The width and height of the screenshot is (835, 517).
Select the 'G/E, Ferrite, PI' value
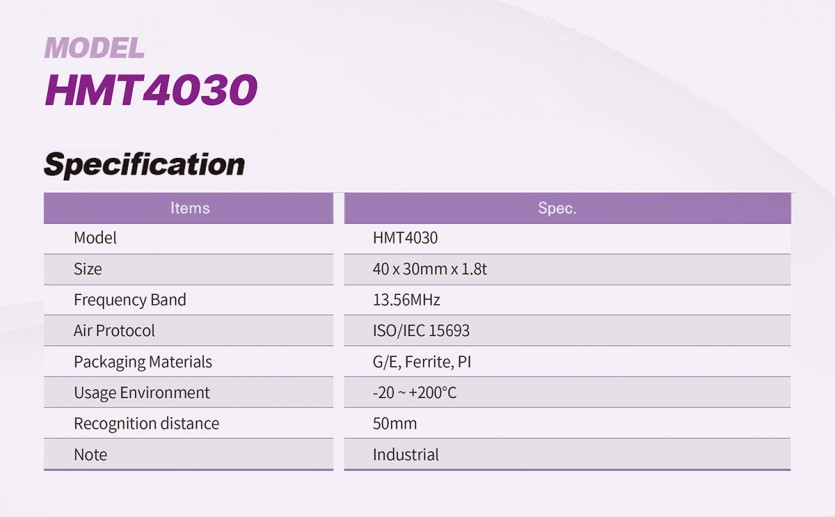tap(422, 362)
